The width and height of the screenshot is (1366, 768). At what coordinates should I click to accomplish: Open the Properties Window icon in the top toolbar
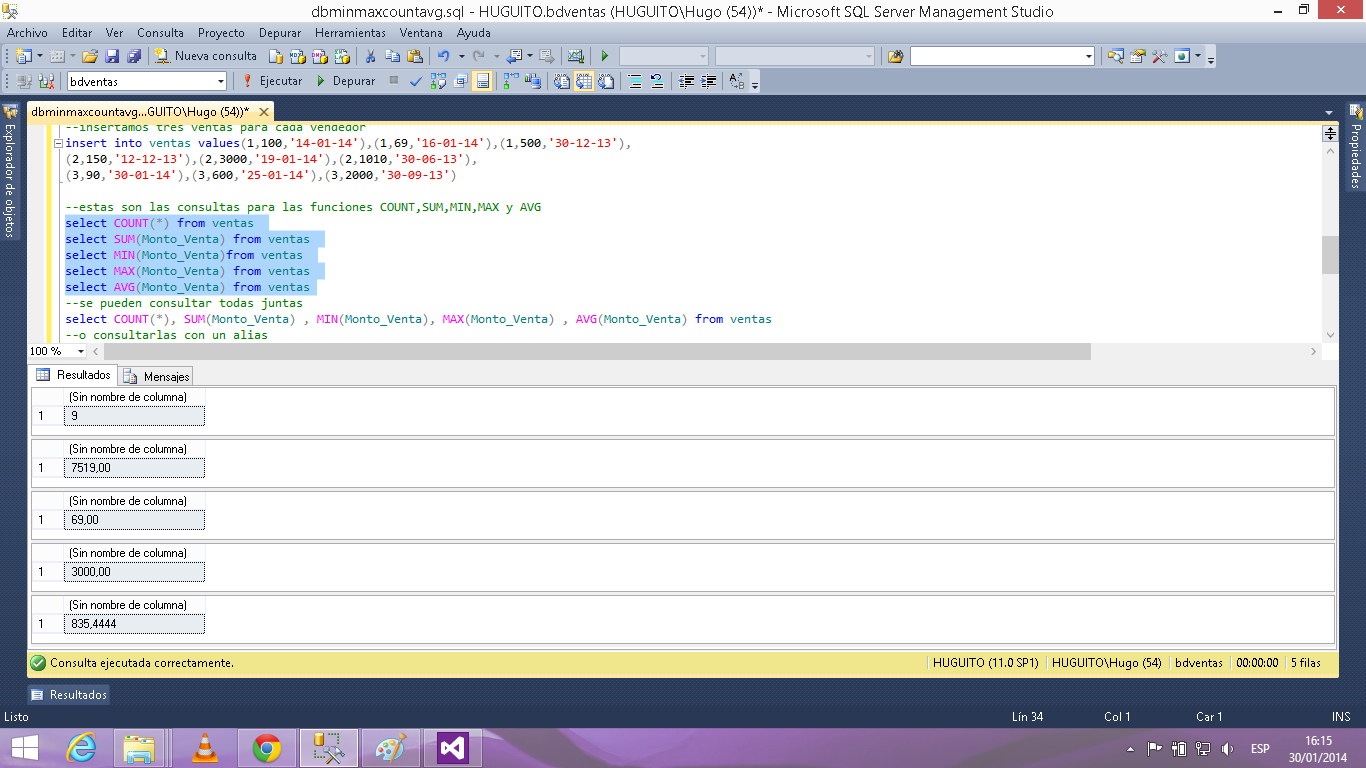1137,56
